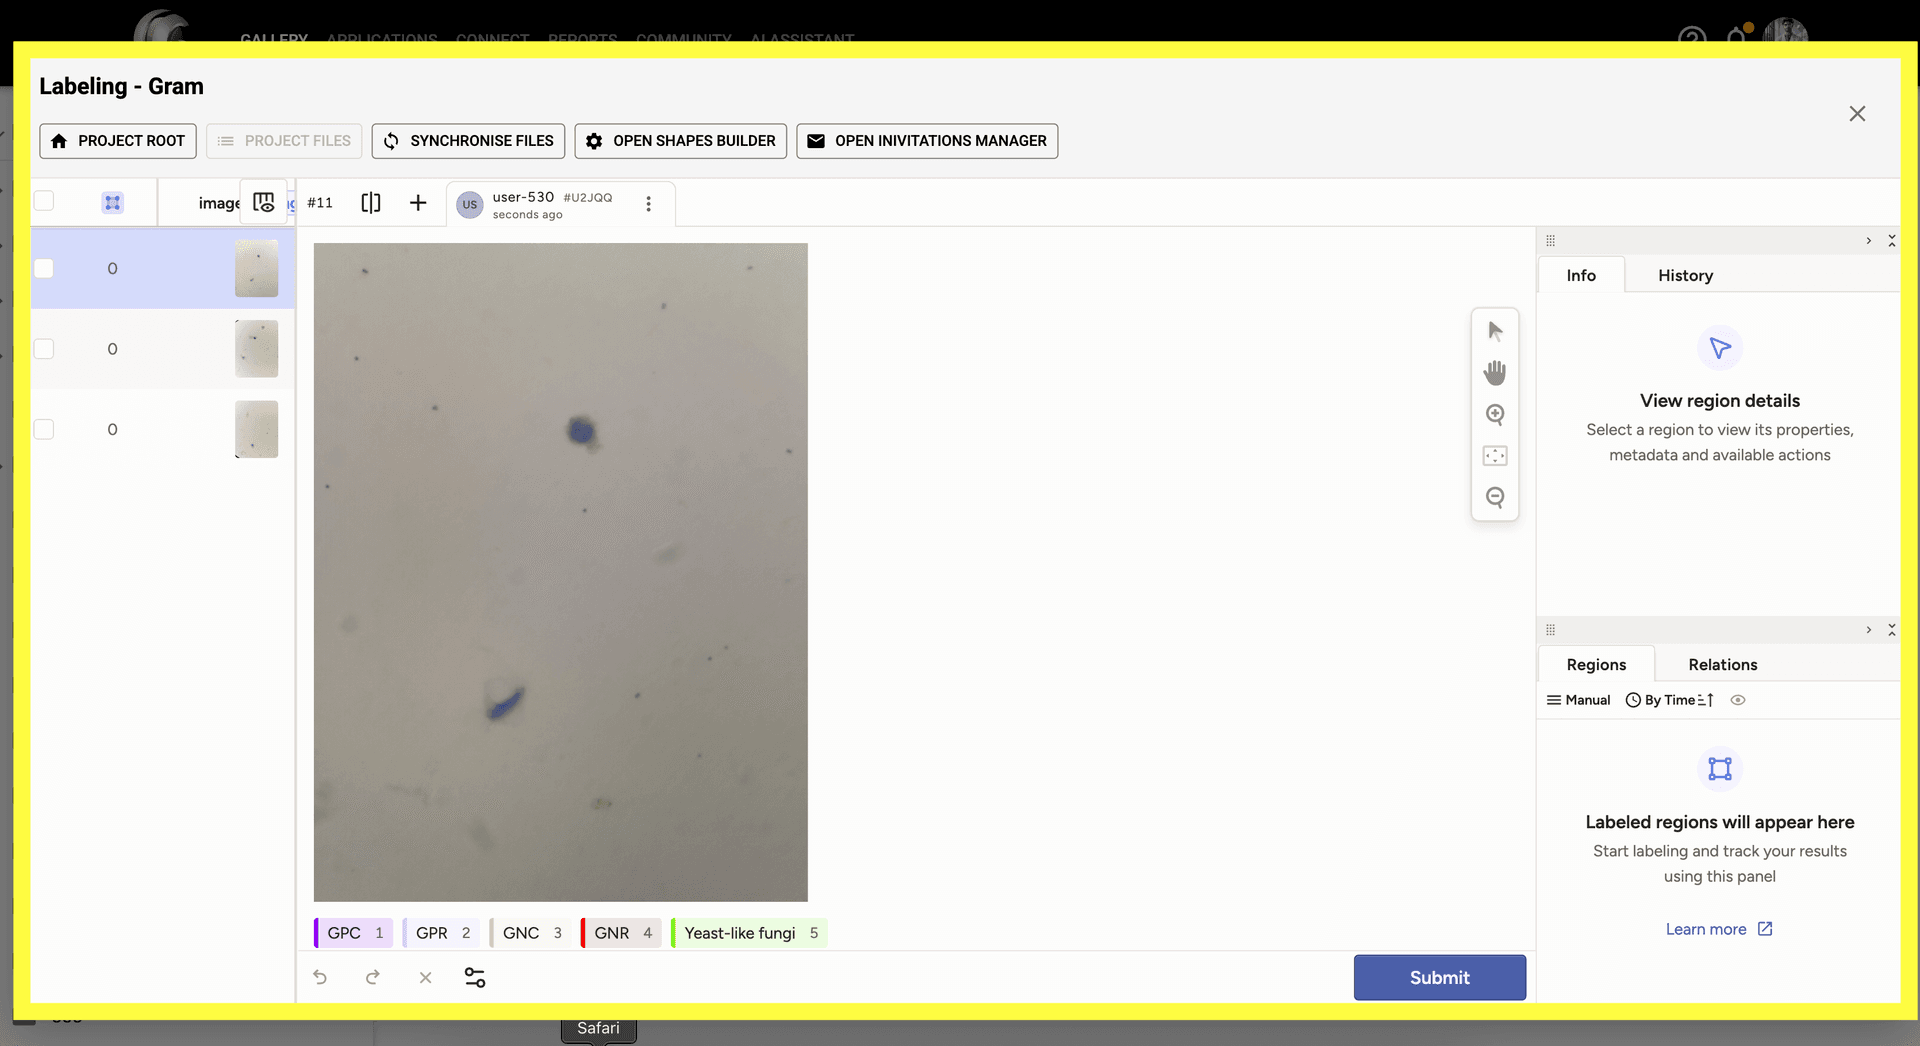Activate the hand pan tool
This screenshot has height=1046, width=1920.
pos(1495,373)
